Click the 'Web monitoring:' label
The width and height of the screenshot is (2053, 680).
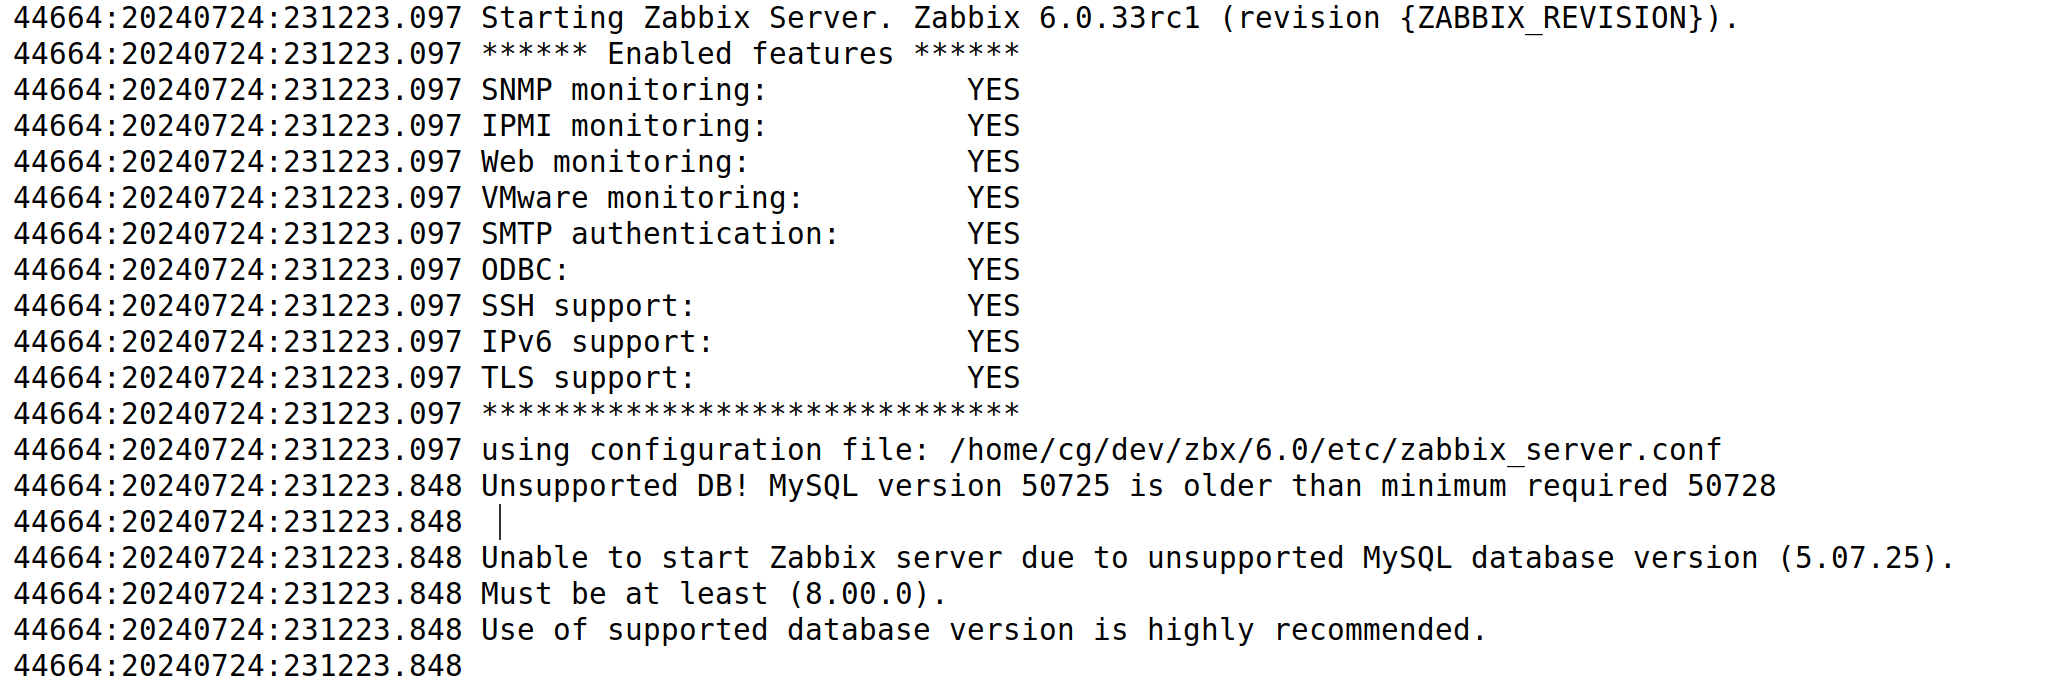615,162
